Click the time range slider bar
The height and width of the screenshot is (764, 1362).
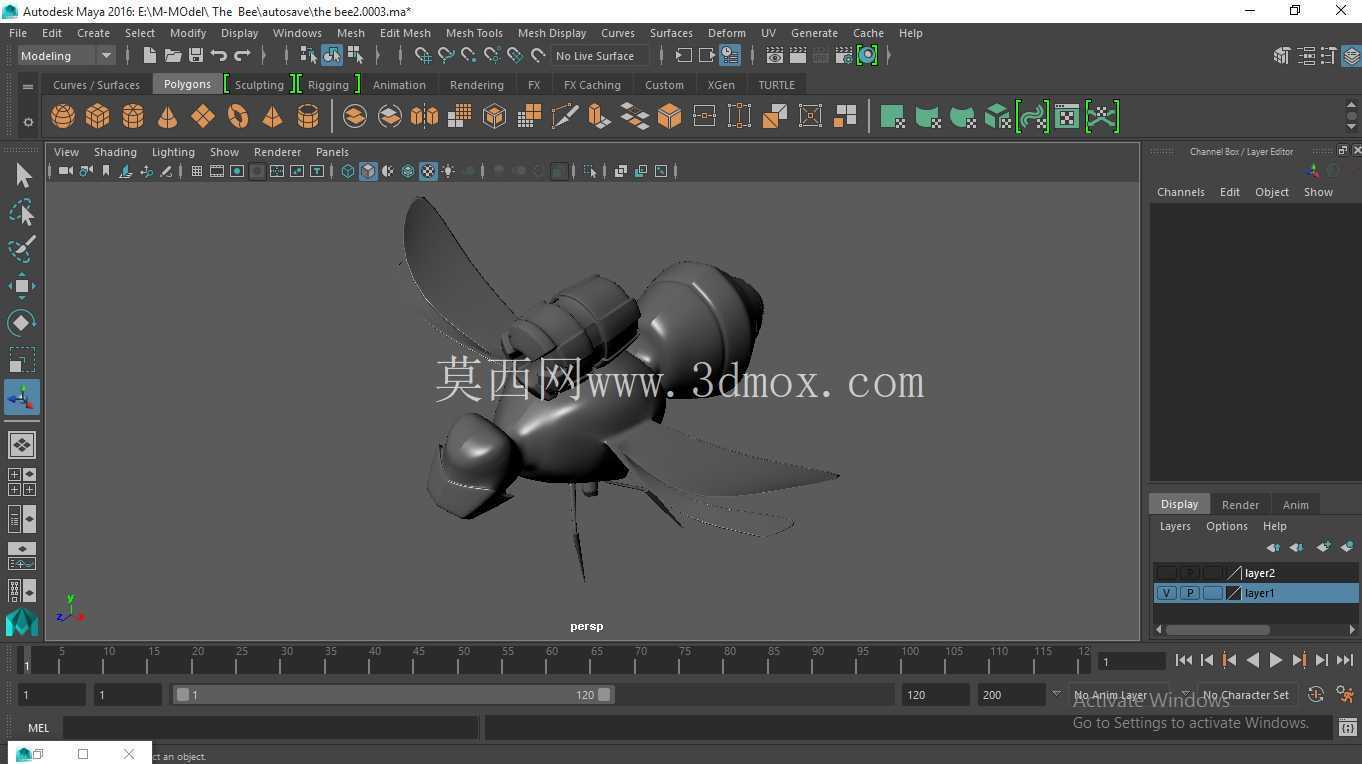click(394, 695)
